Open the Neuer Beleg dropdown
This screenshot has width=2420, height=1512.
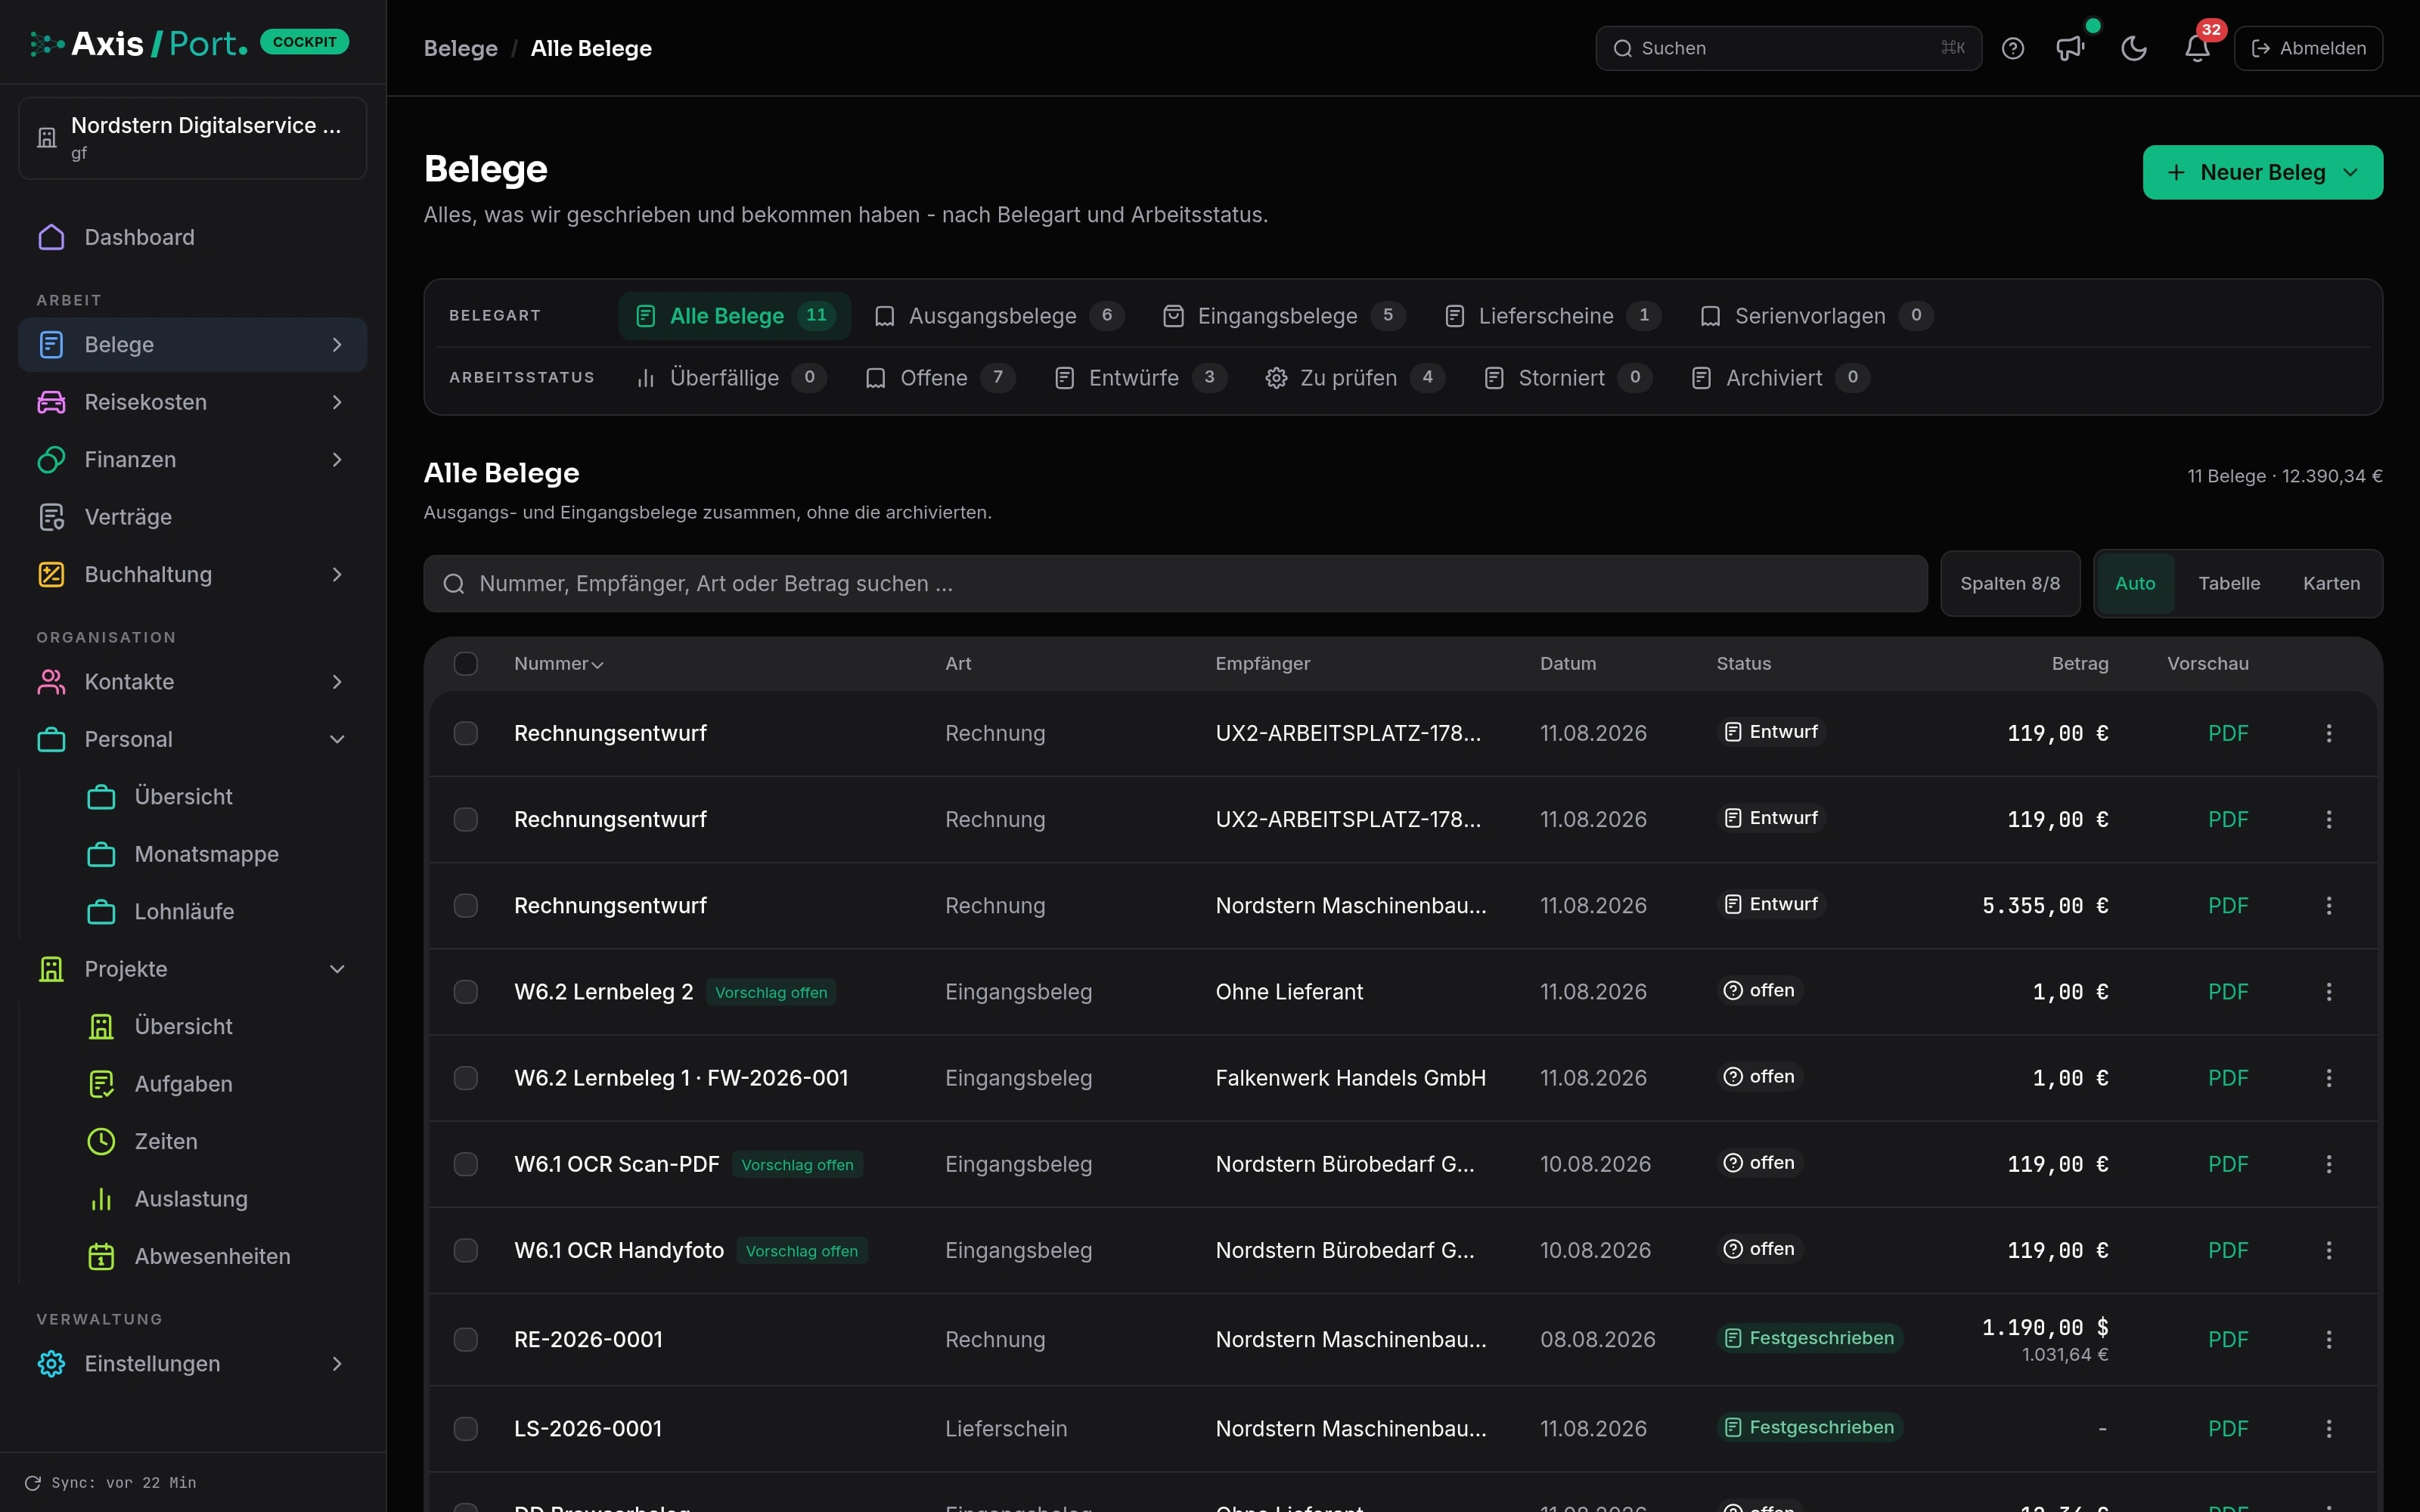click(2262, 172)
